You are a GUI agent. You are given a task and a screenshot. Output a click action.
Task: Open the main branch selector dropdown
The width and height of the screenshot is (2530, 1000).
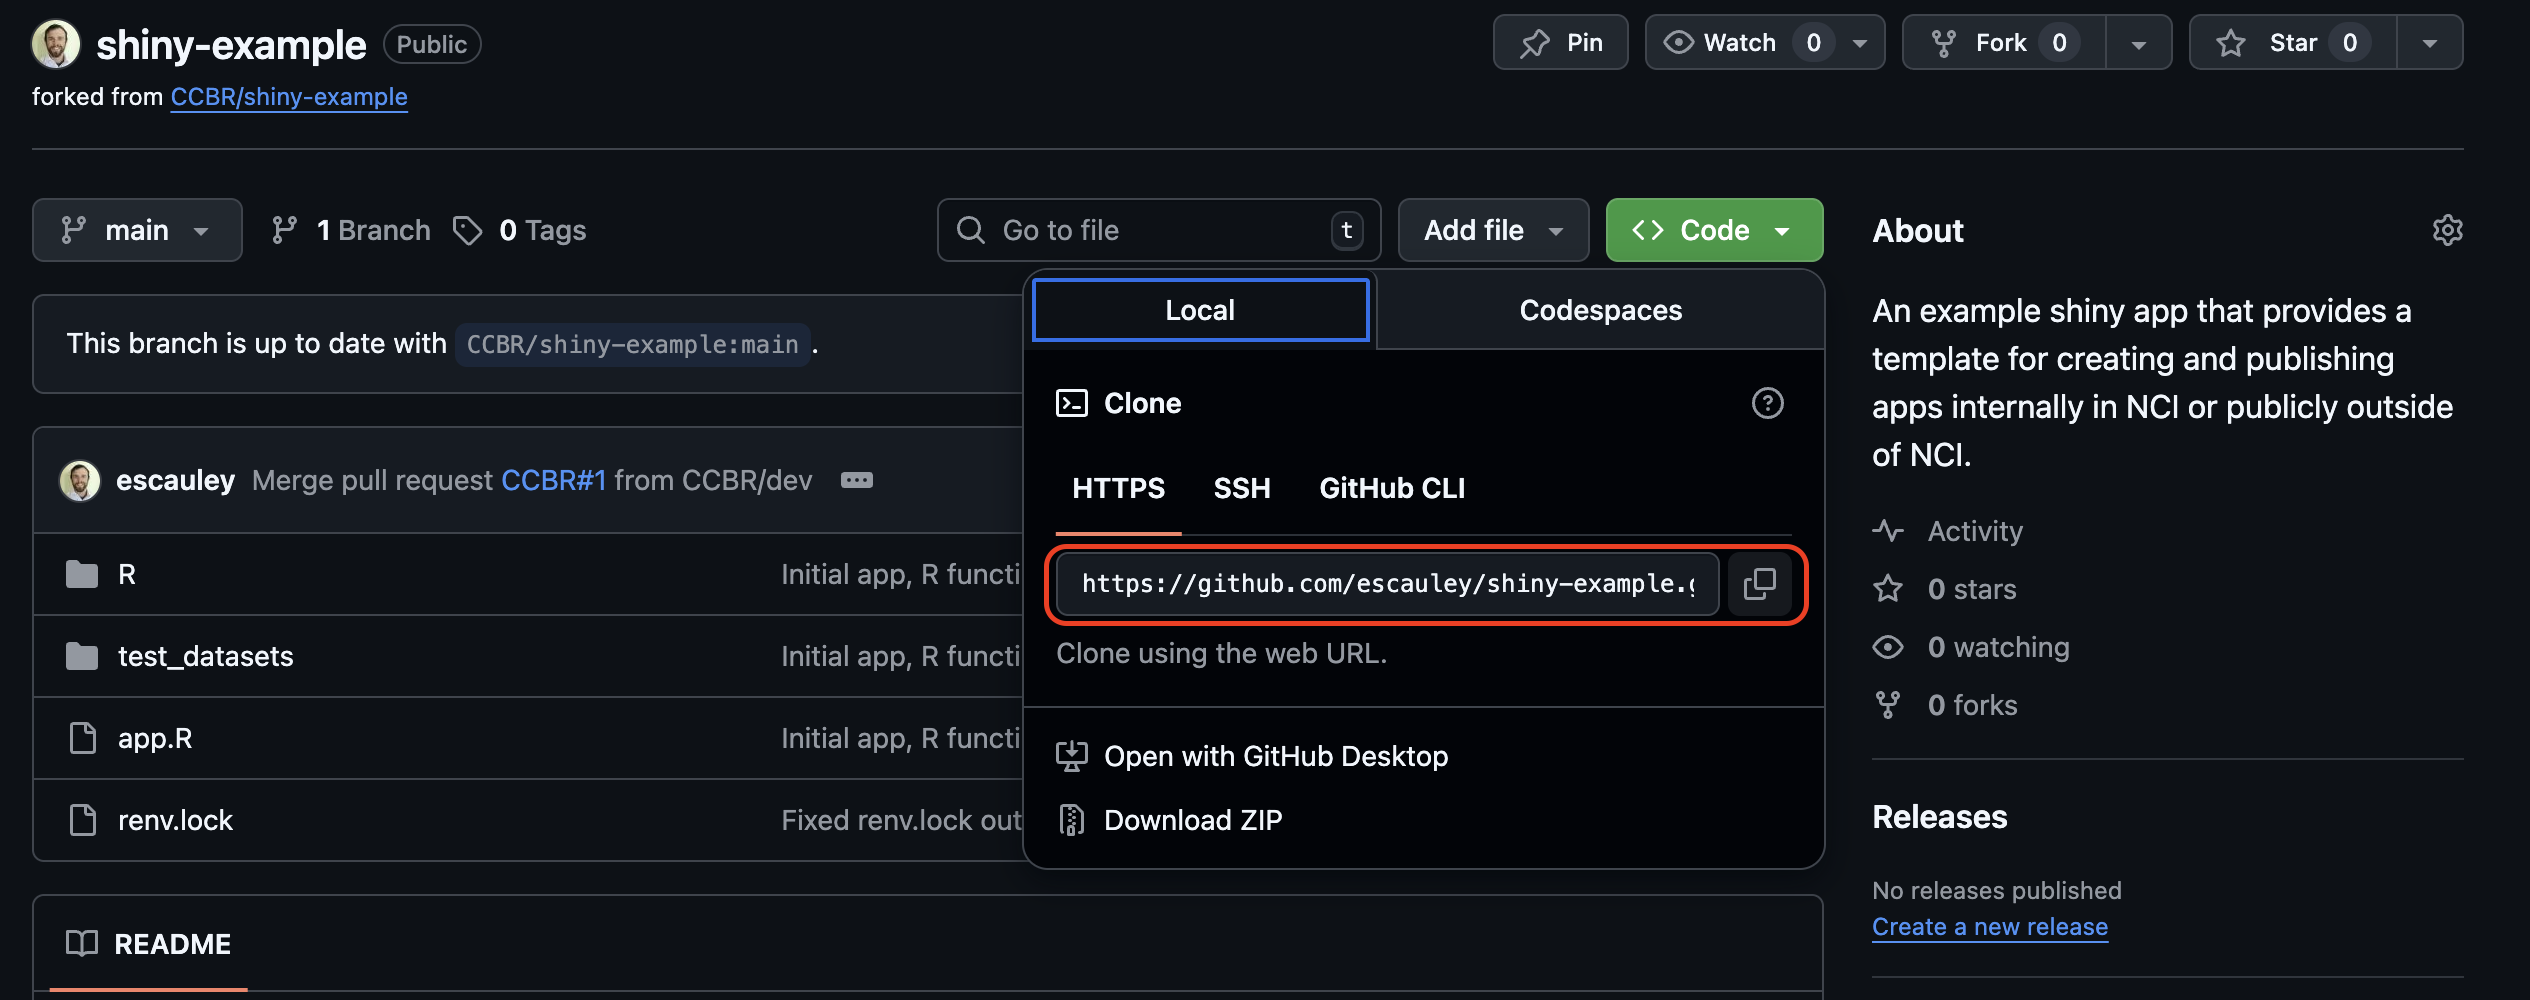[x=137, y=231]
